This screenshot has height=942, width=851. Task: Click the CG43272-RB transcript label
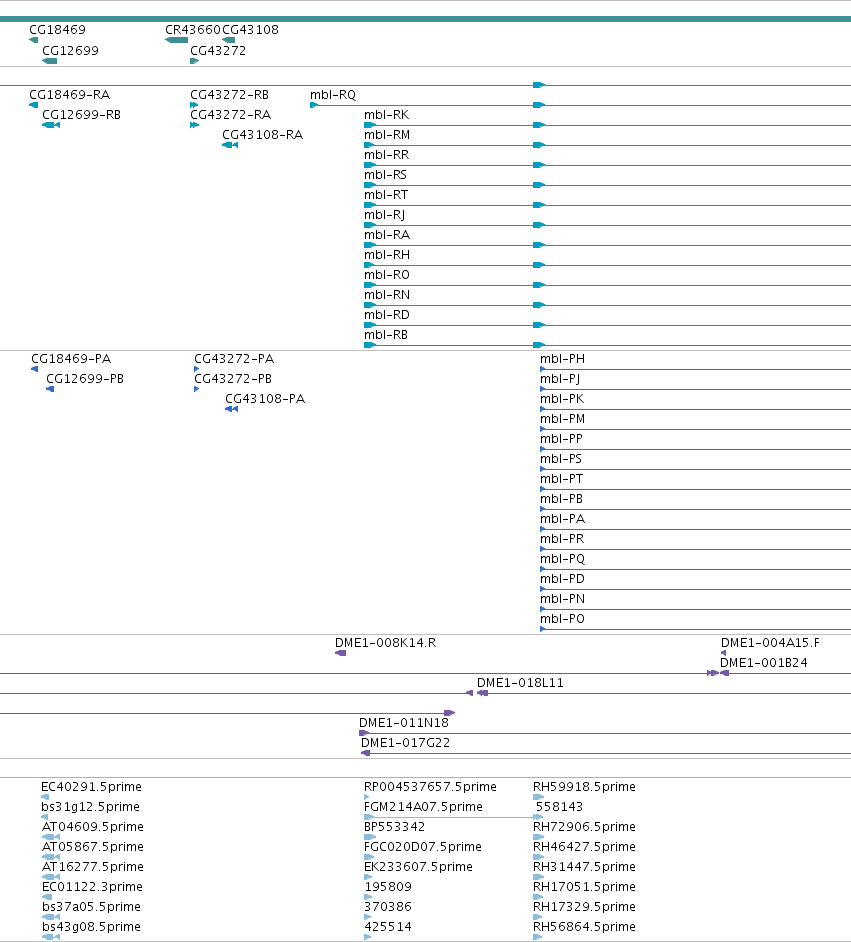(x=229, y=95)
